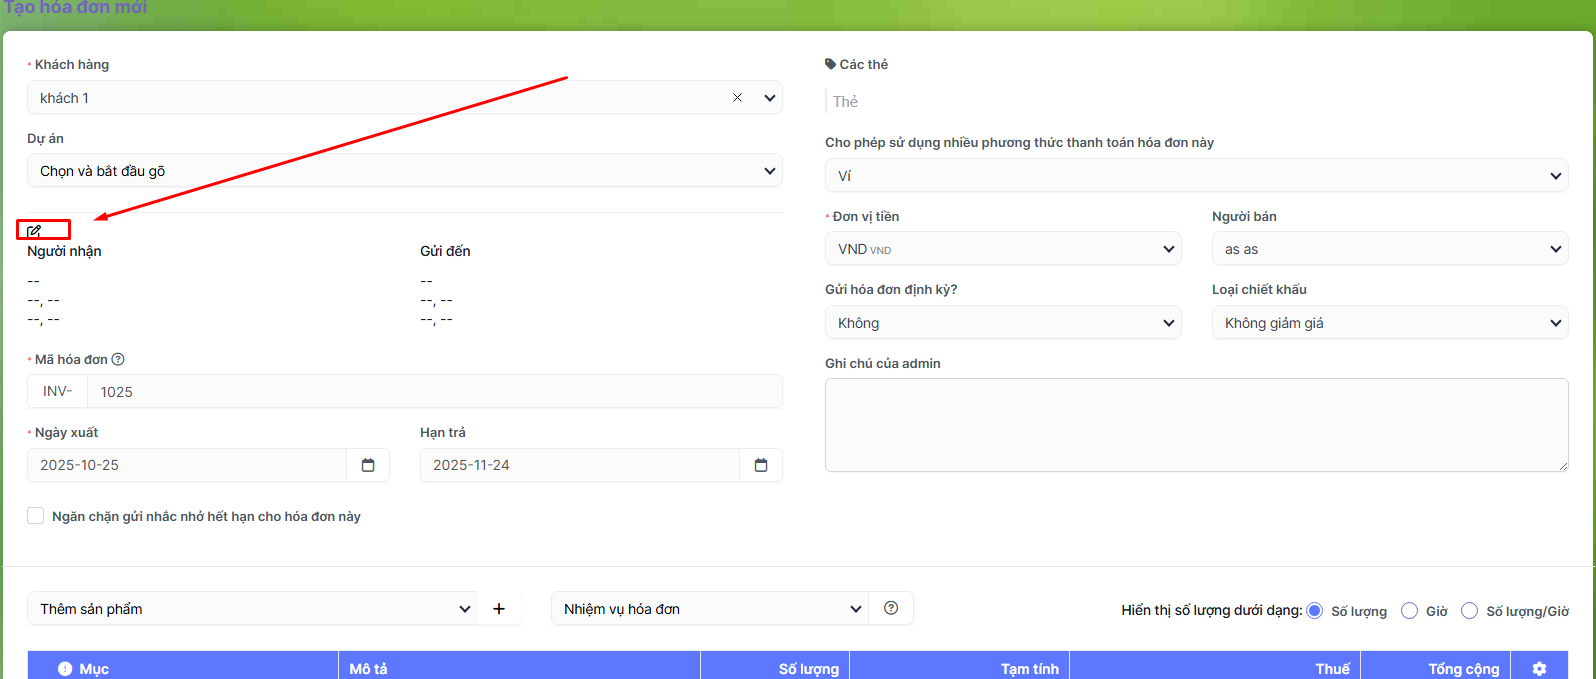1596x679 pixels.
Task: Click the info icon in Mục column header
Action: [x=65, y=669]
